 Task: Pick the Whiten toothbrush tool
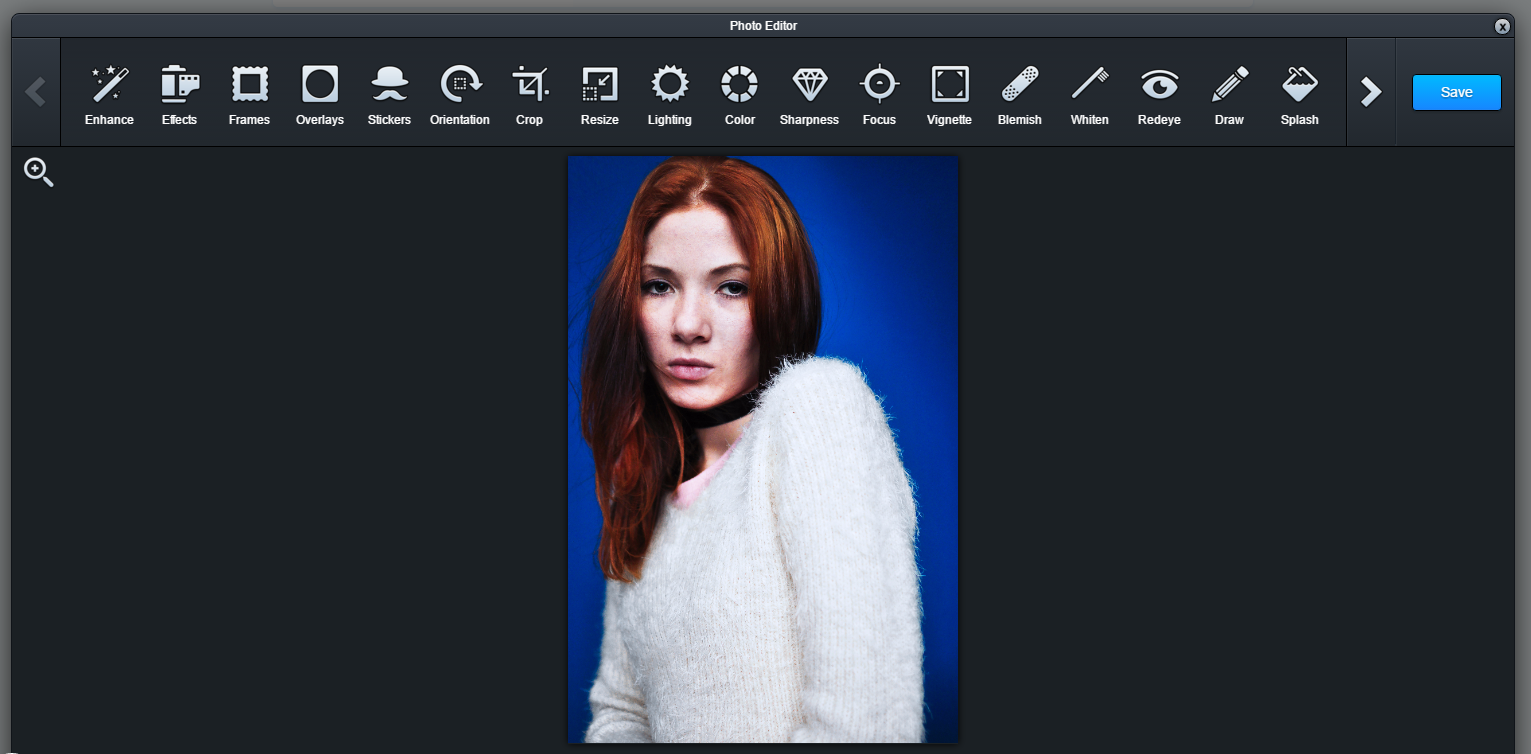(x=1089, y=94)
